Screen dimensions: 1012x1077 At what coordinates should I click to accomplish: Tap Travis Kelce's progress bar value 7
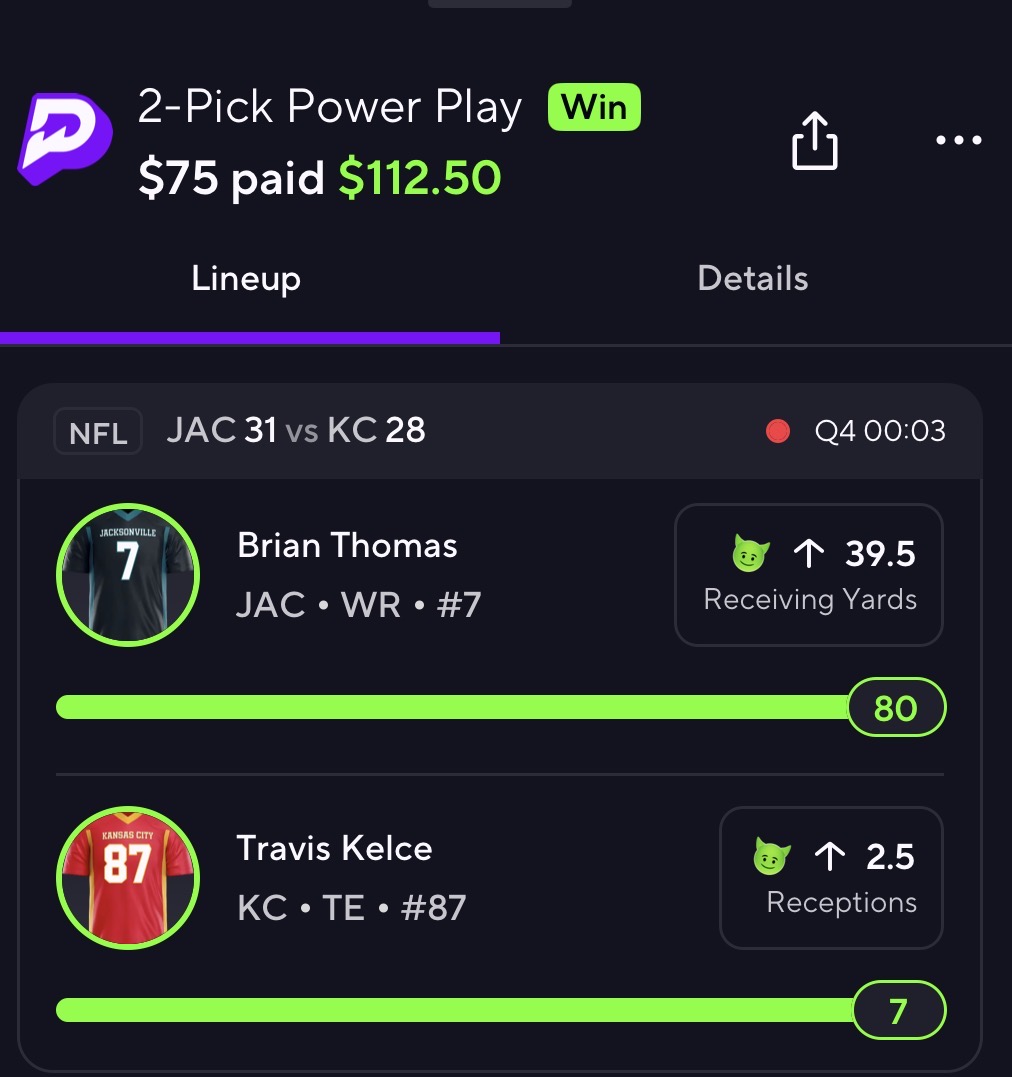point(897,1011)
